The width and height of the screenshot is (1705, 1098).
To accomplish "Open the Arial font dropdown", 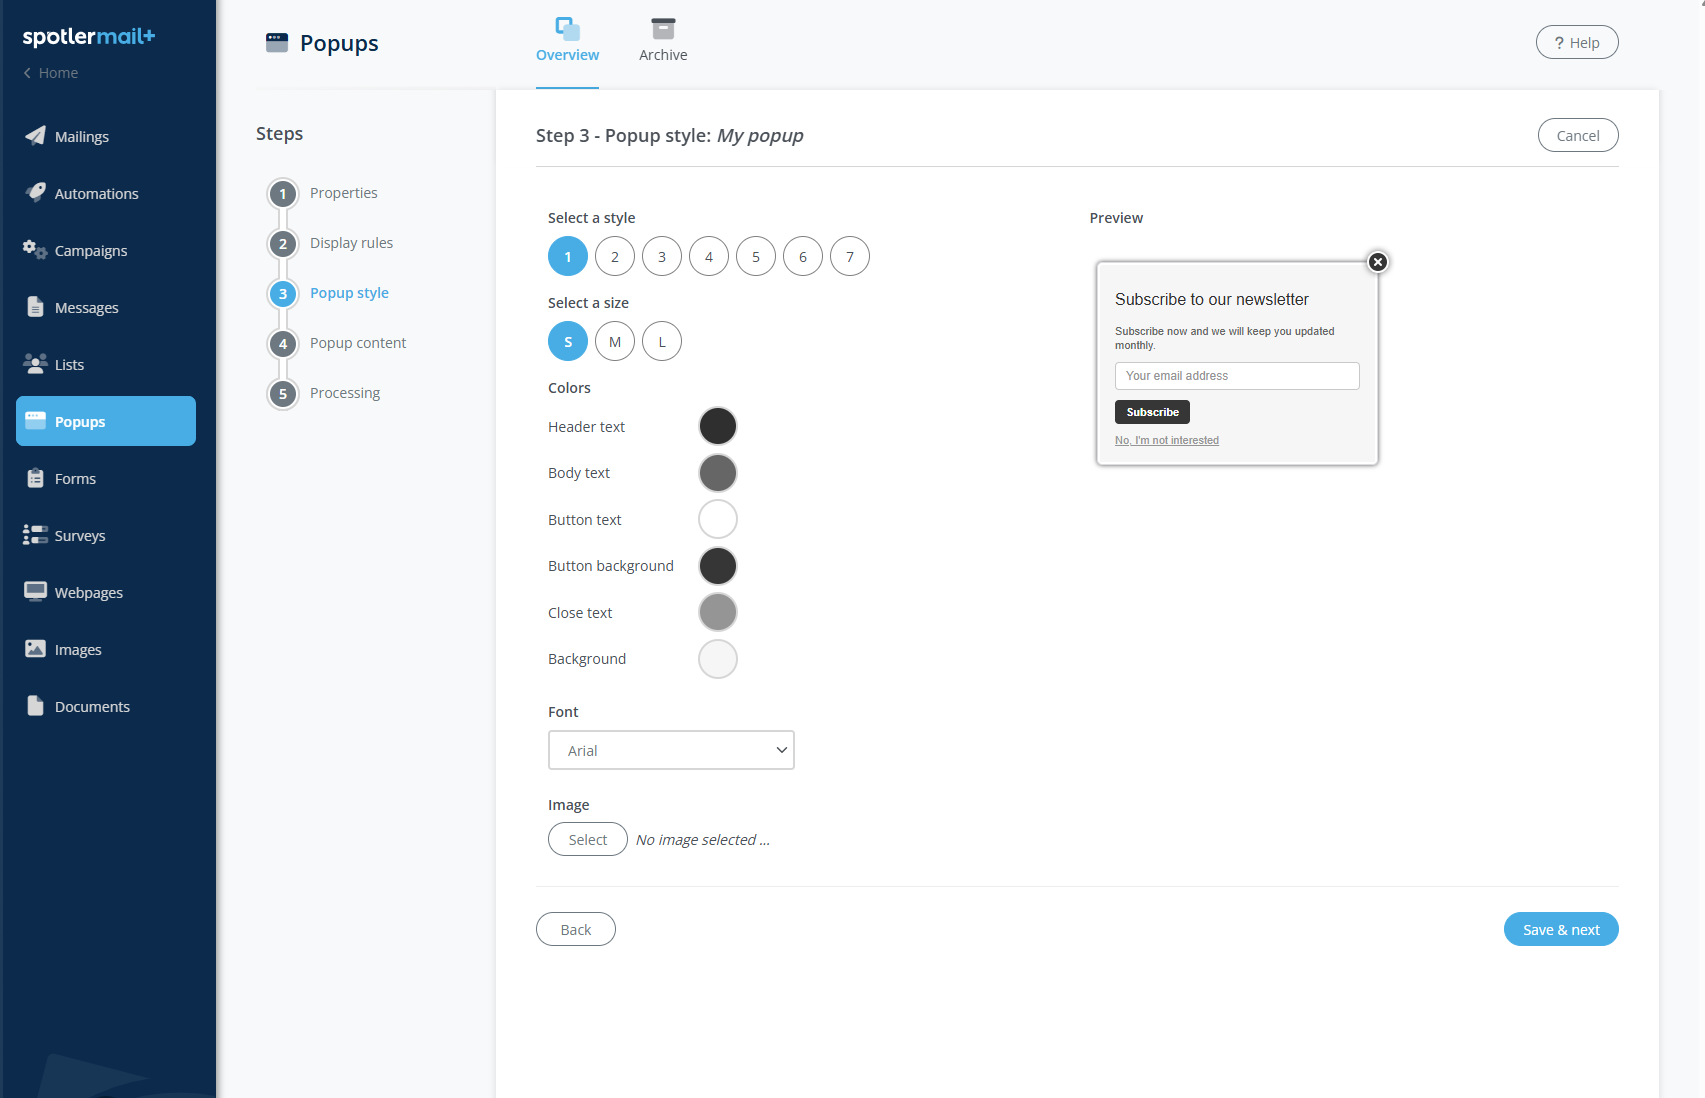I will 671,750.
